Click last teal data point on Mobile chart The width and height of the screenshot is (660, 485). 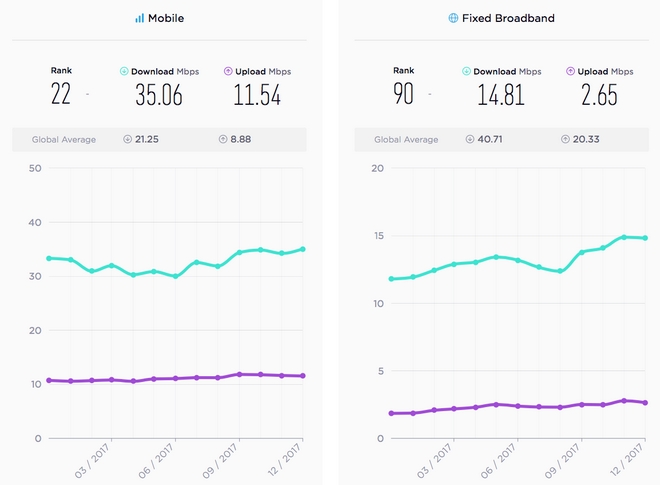[x=303, y=249]
